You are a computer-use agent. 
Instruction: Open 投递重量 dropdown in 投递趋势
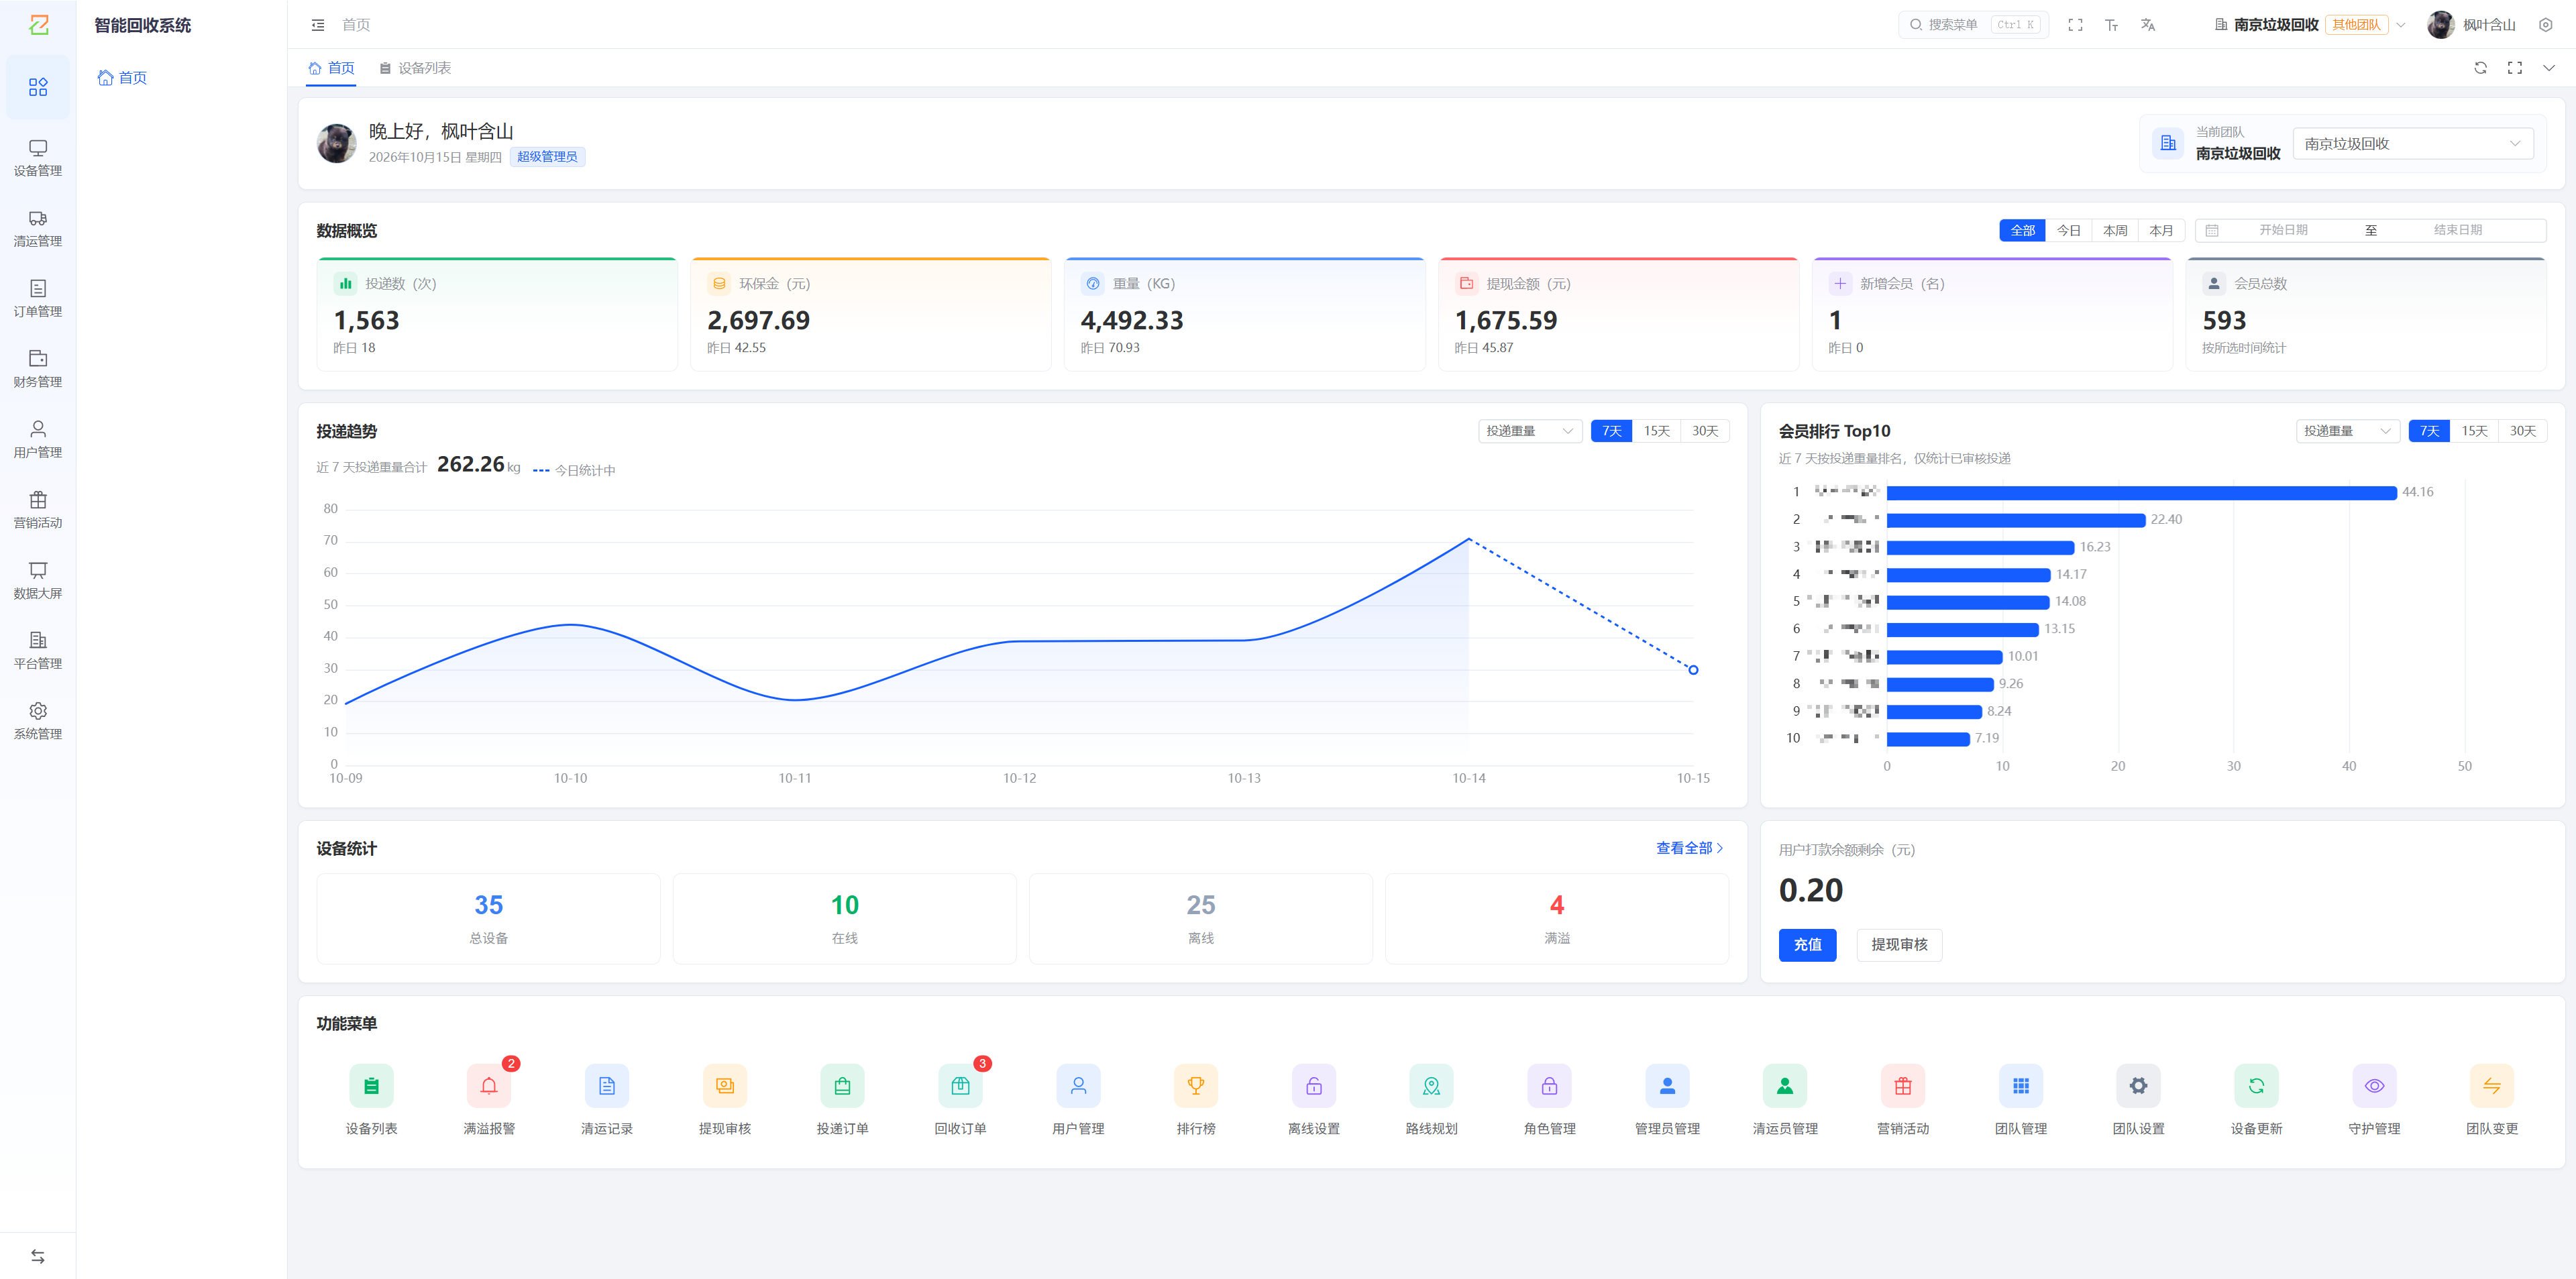pos(1530,431)
